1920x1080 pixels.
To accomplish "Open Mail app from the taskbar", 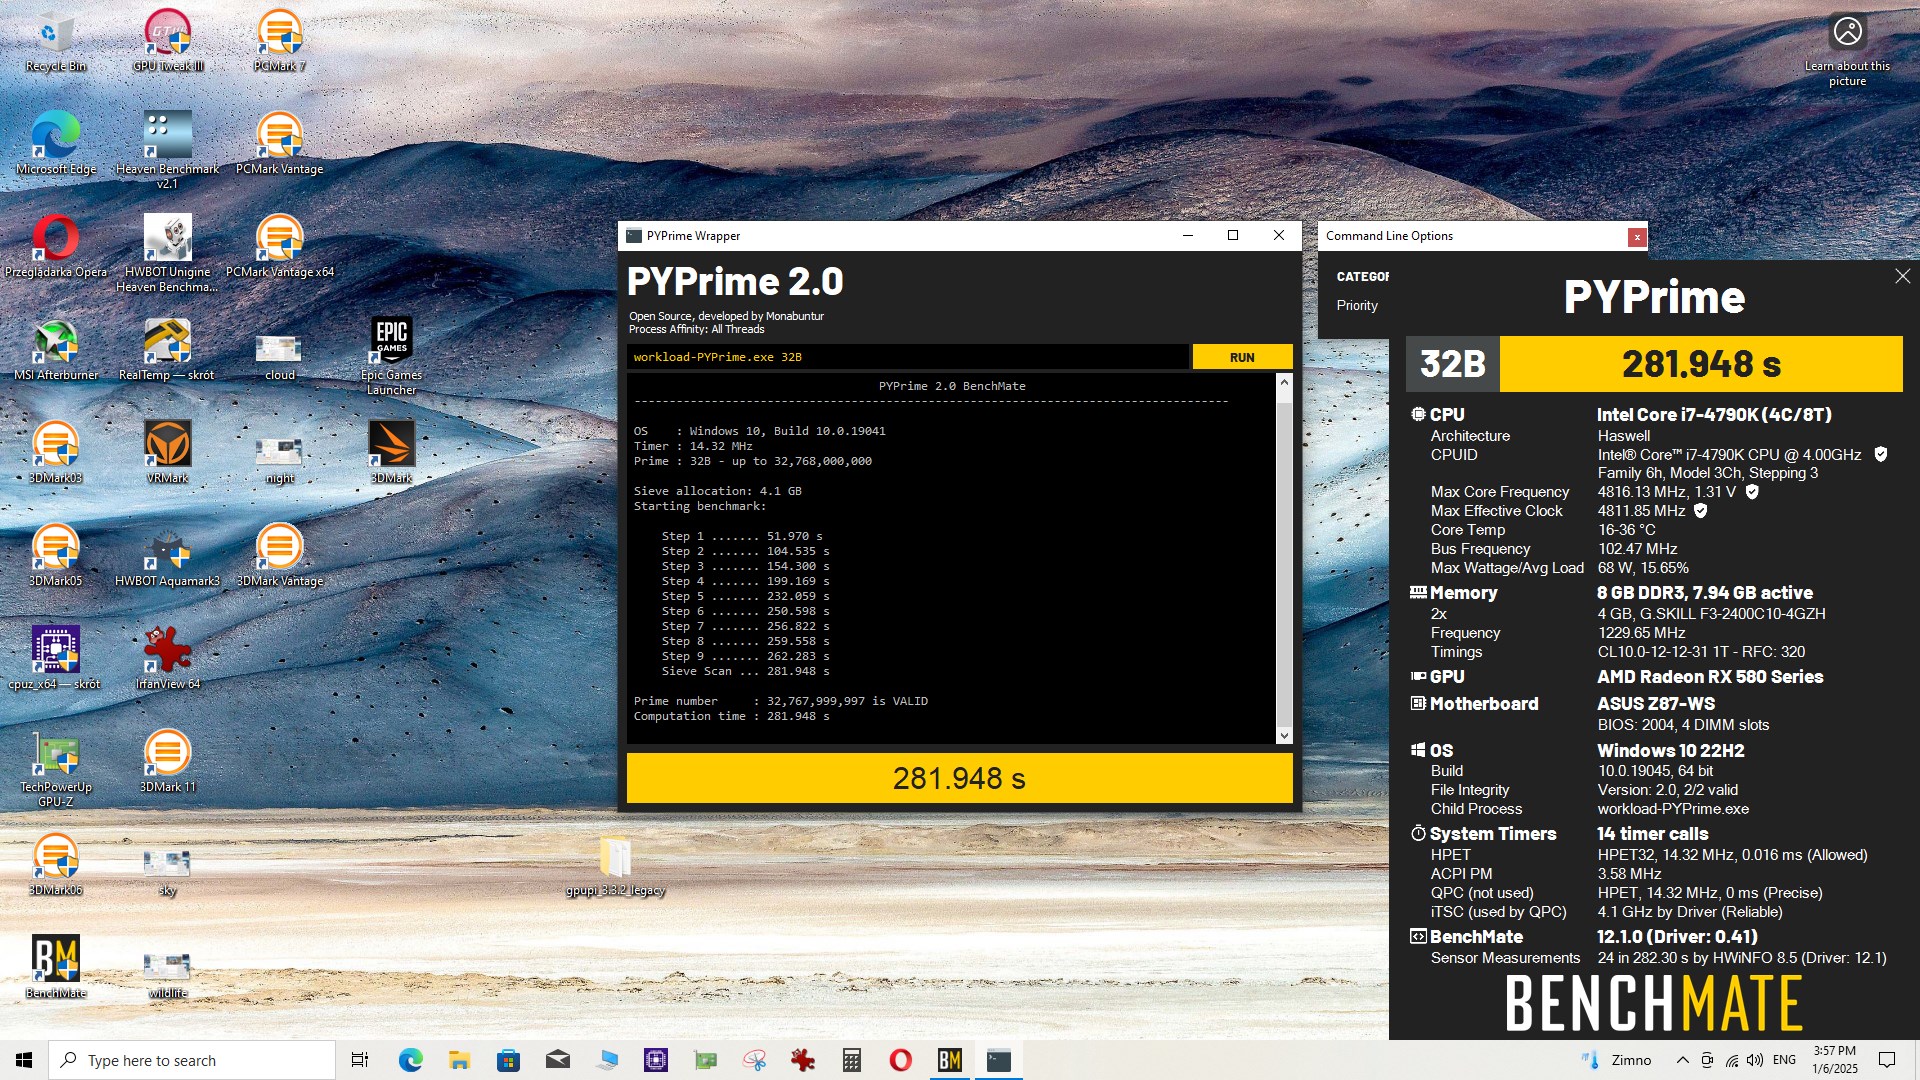I will click(x=558, y=1060).
